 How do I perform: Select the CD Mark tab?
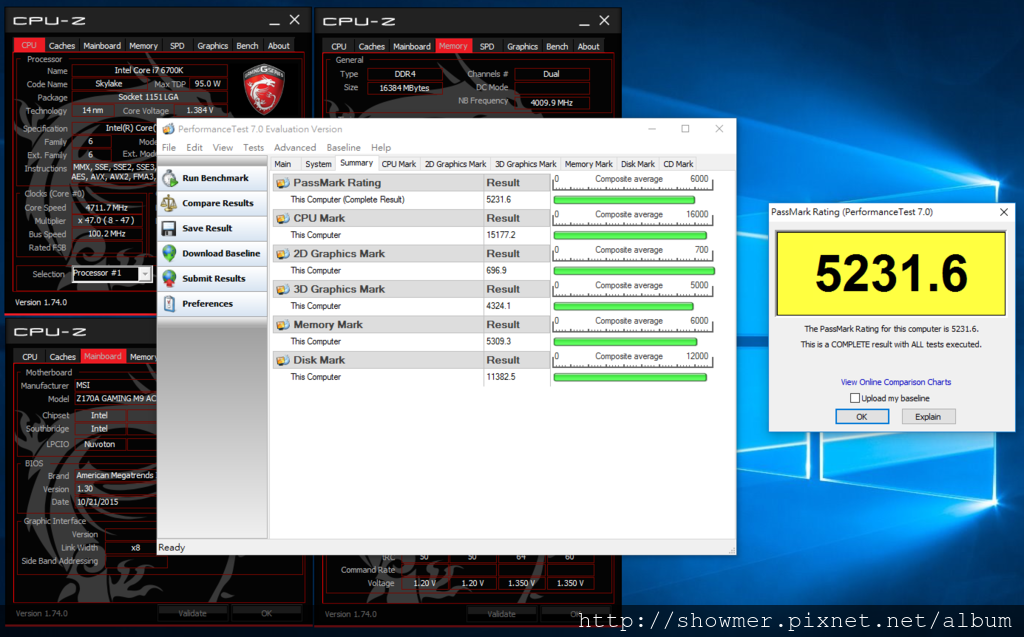click(x=678, y=164)
